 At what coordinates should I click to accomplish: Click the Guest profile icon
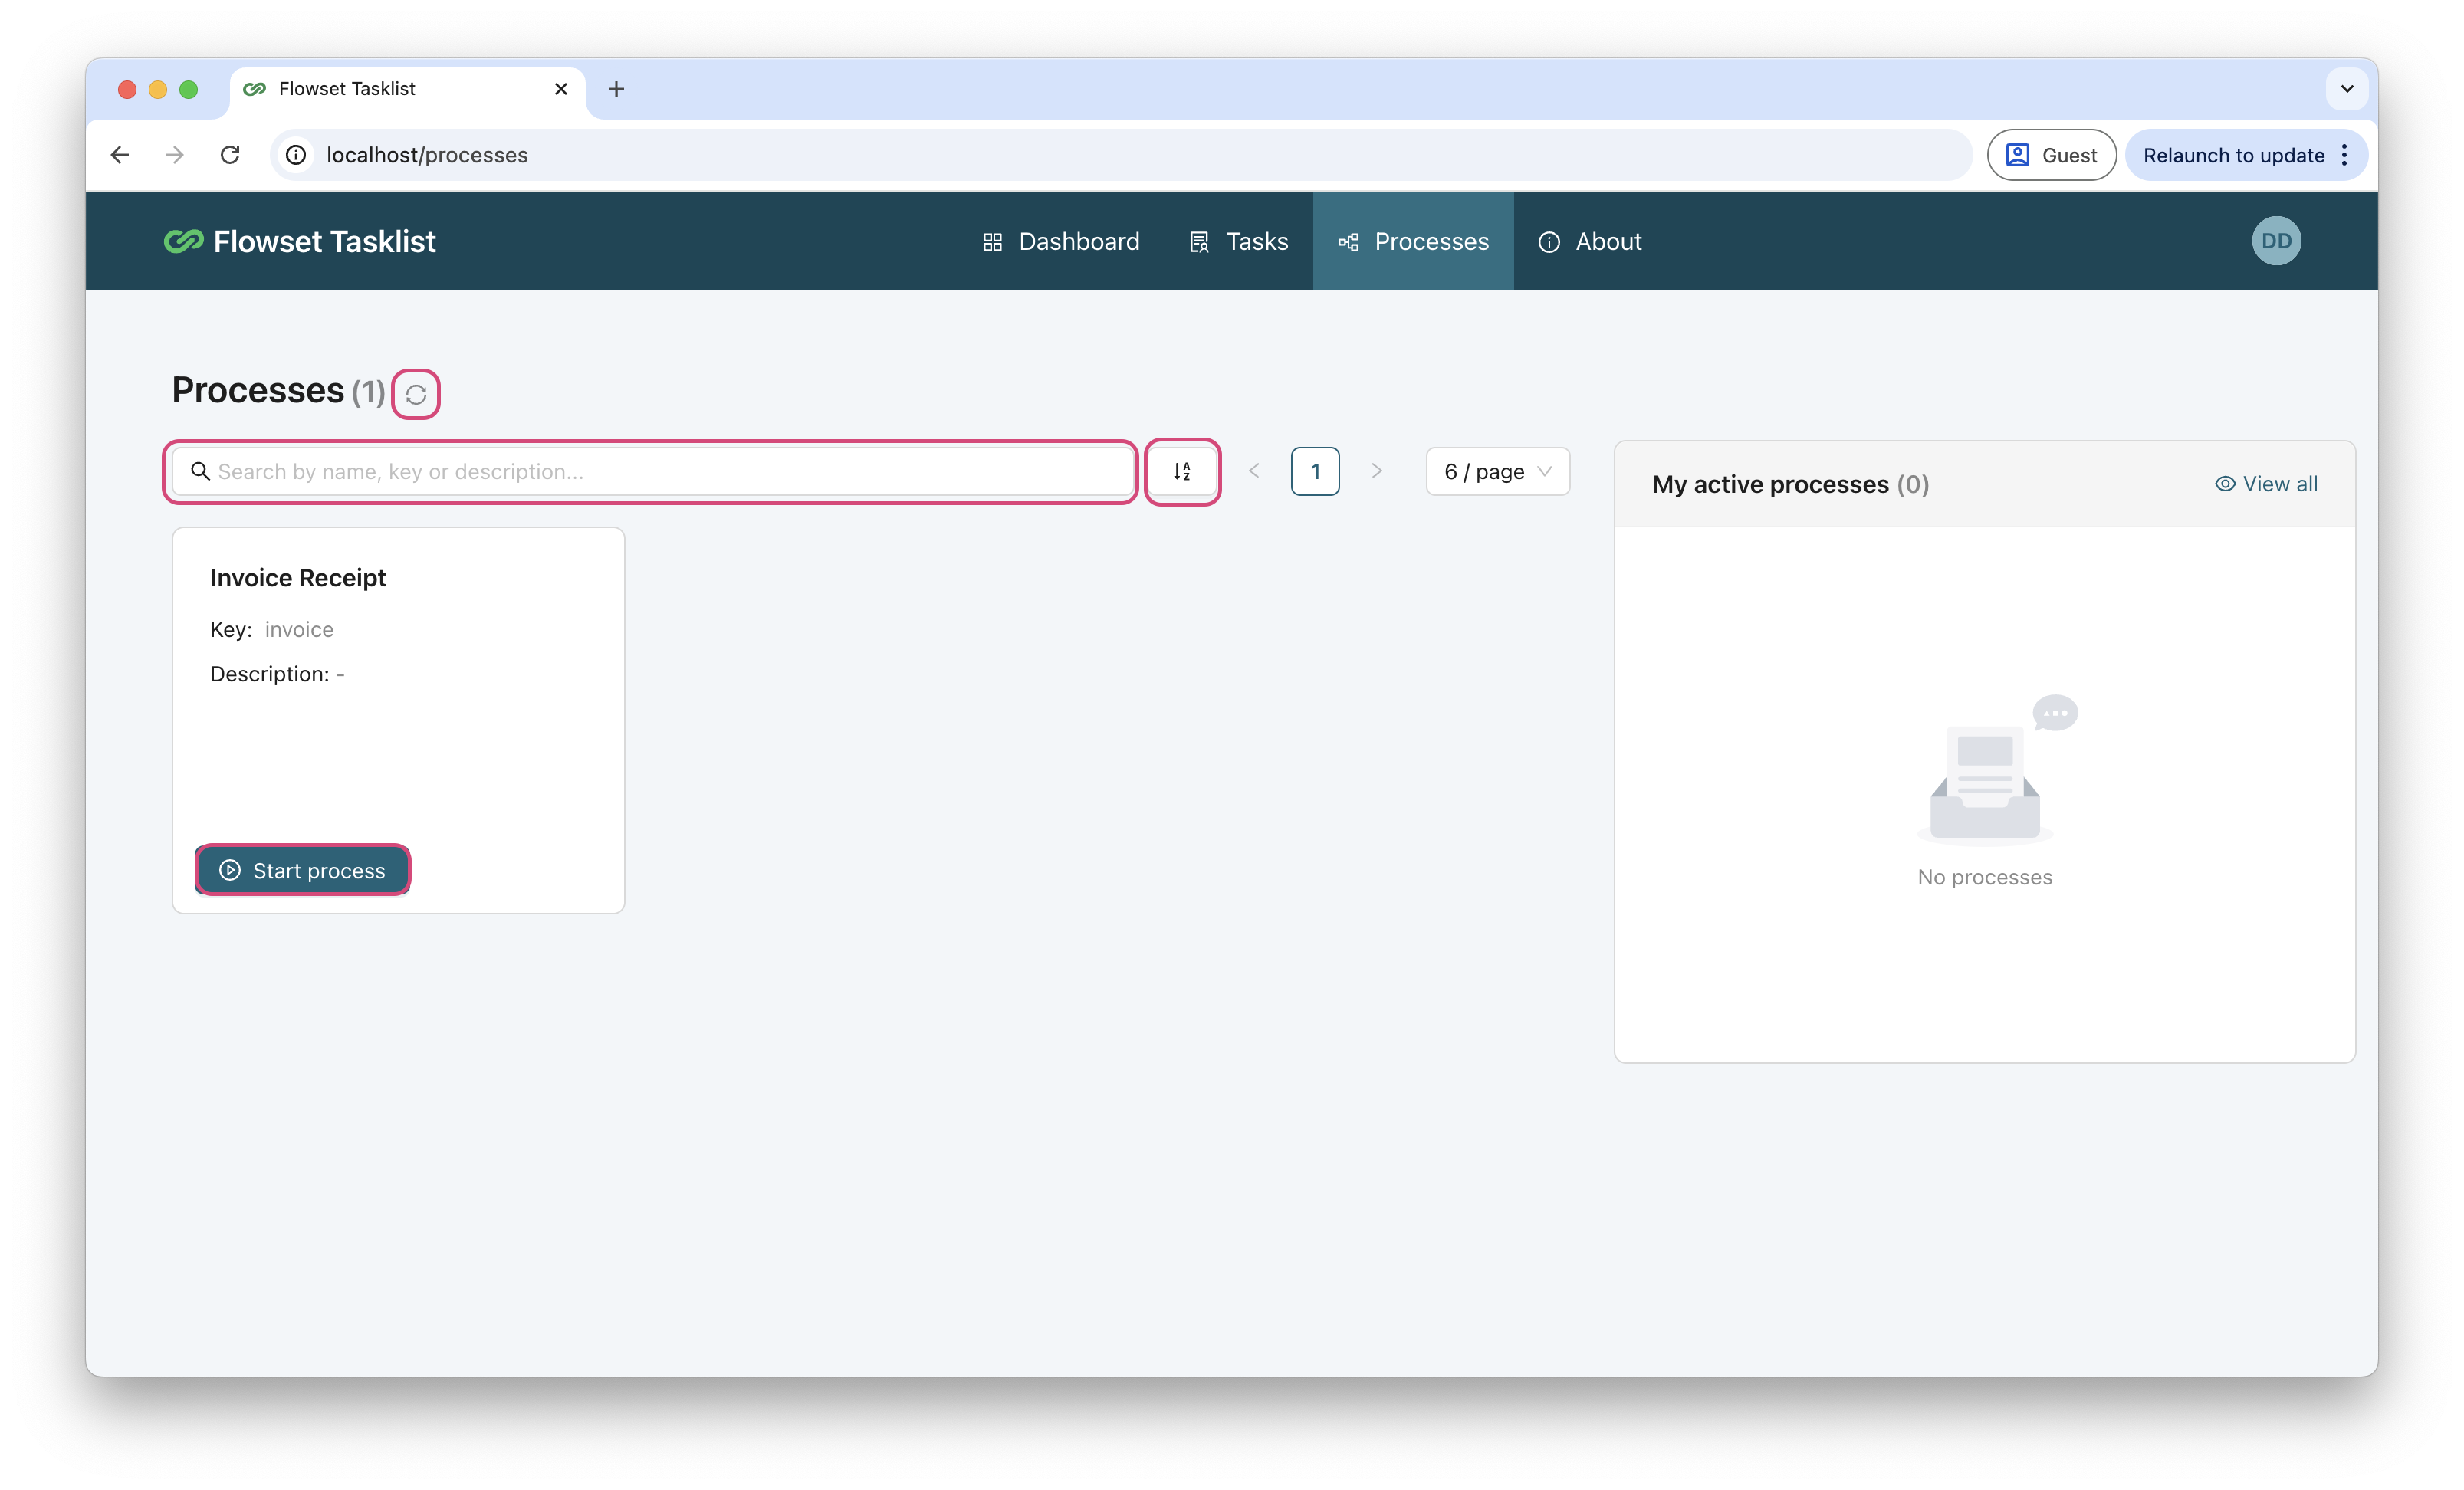pyautogui.click(x=2019, y=155)
